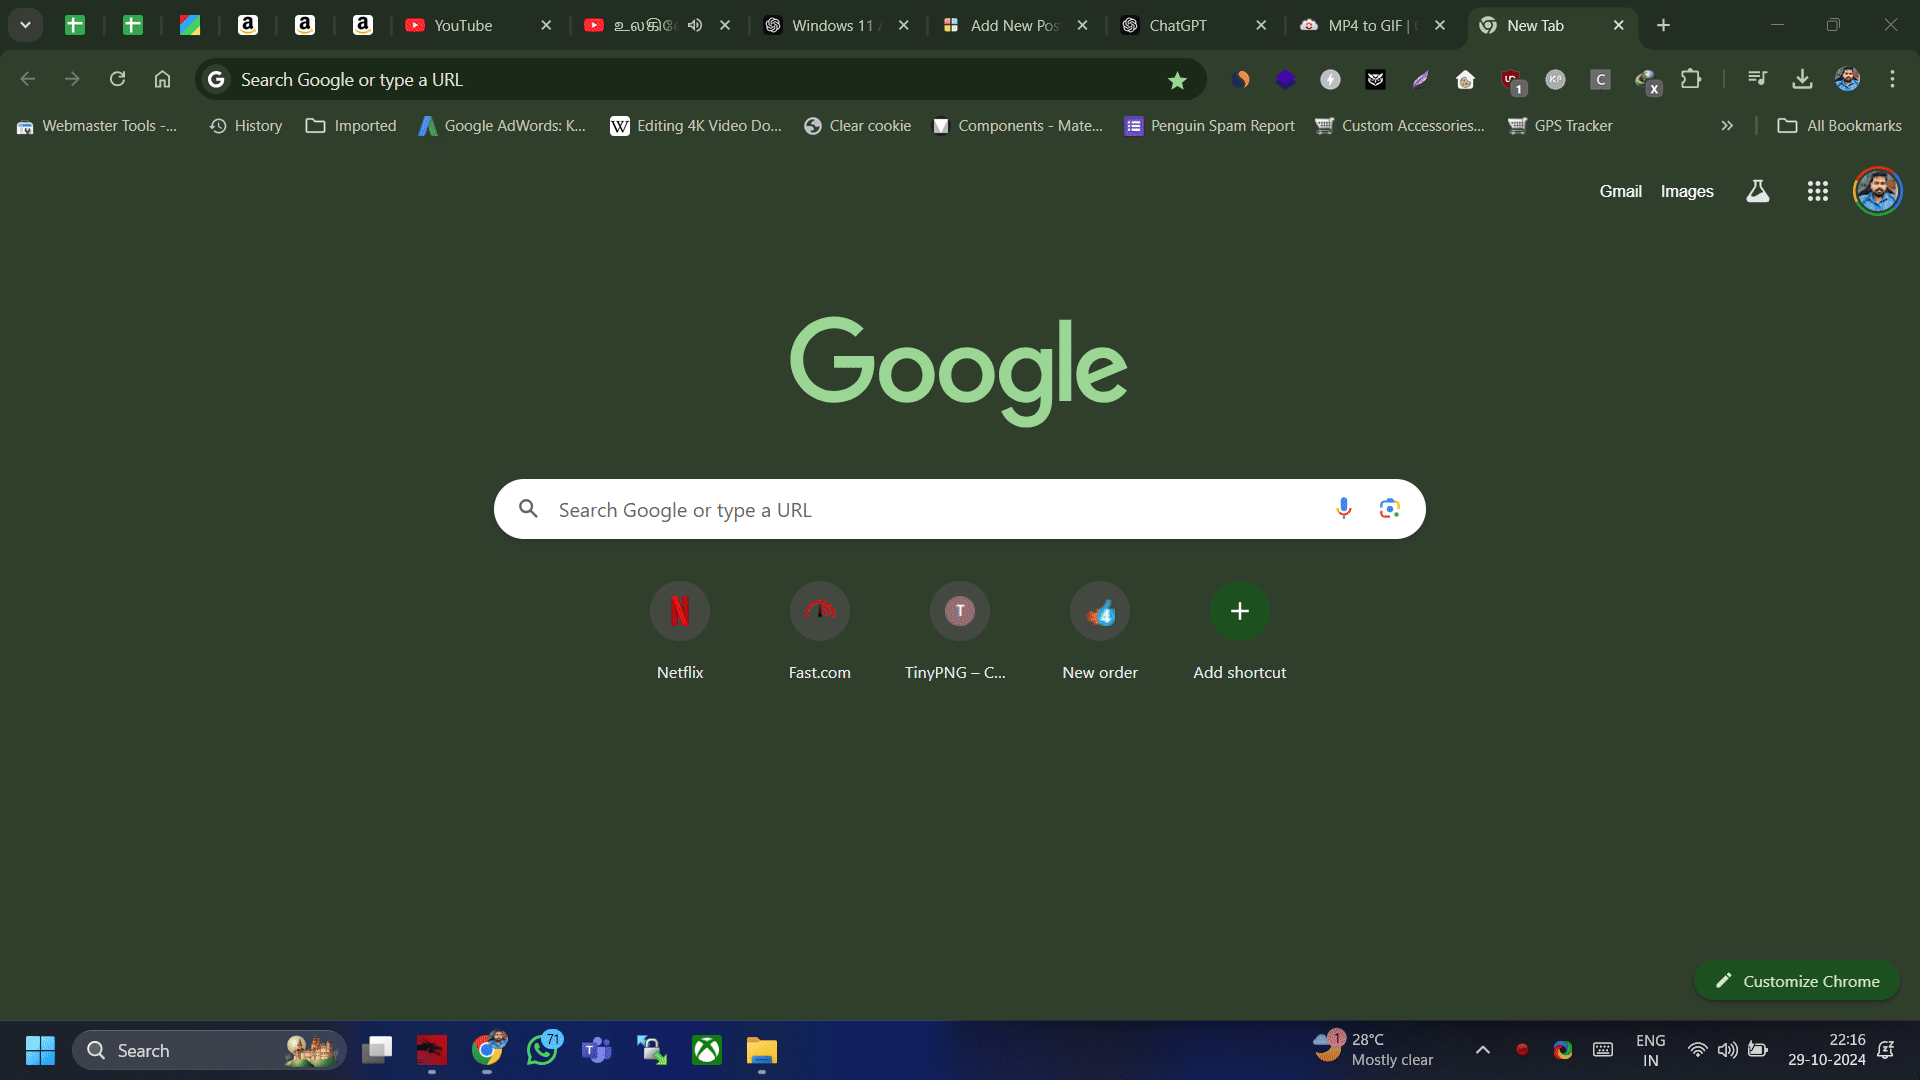Open Google apps grid

(1817, 191)
